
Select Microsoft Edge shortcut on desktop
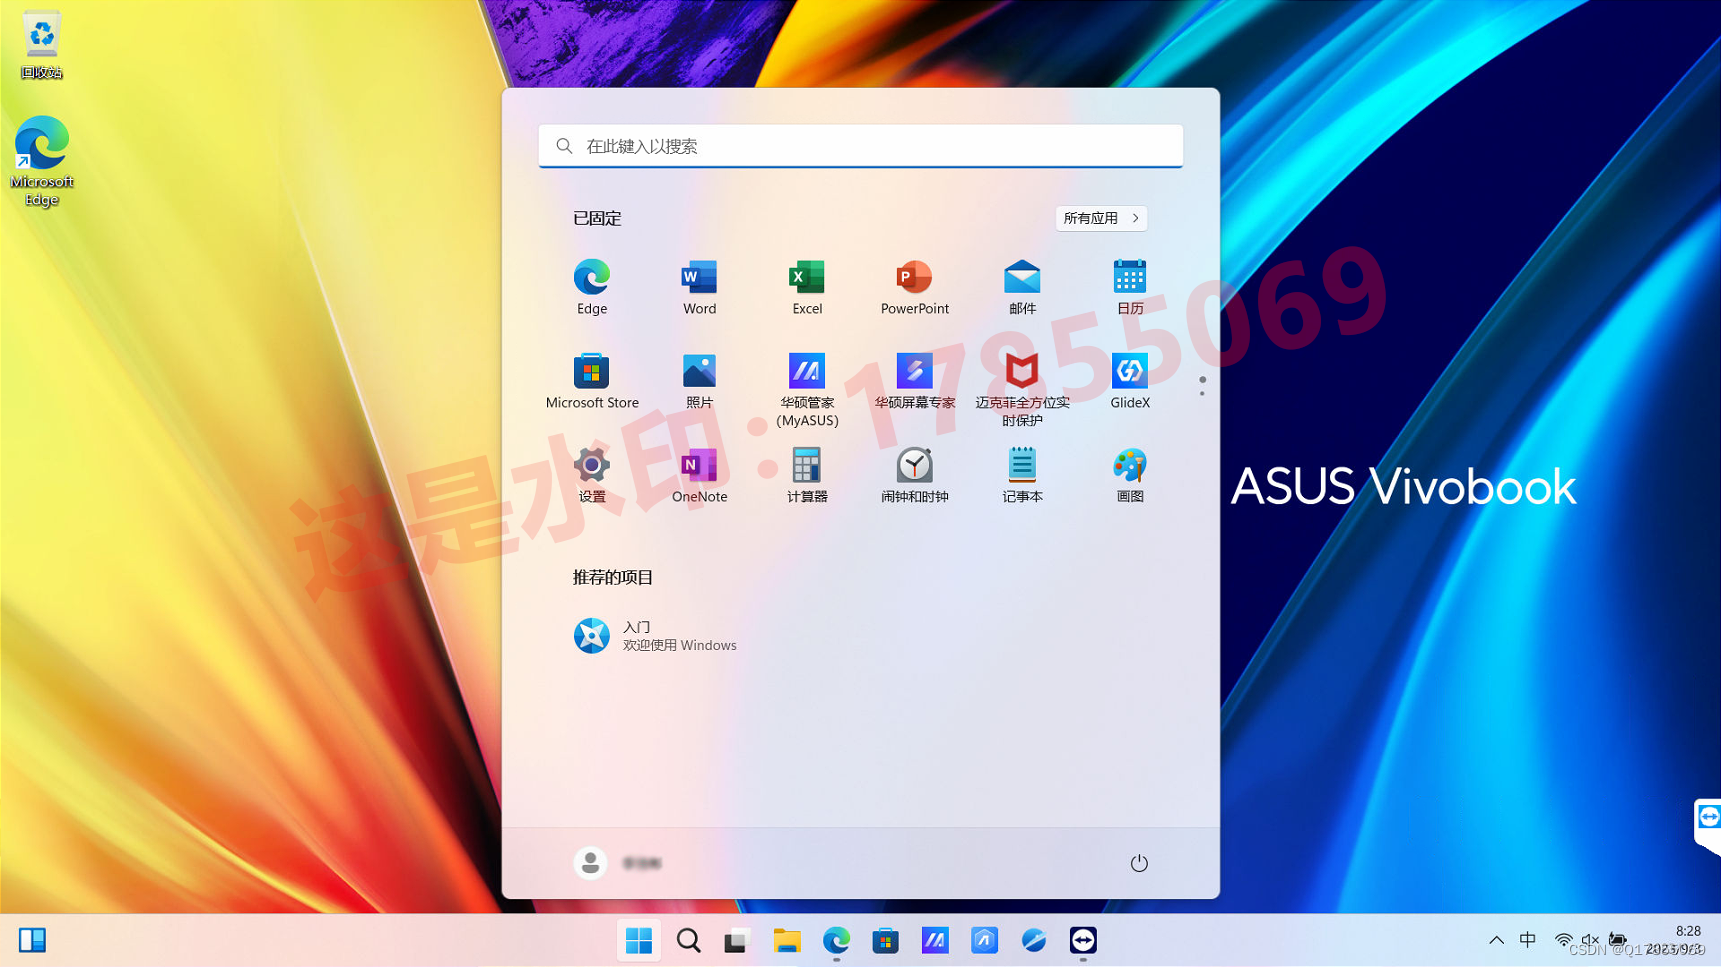(41, 160)
